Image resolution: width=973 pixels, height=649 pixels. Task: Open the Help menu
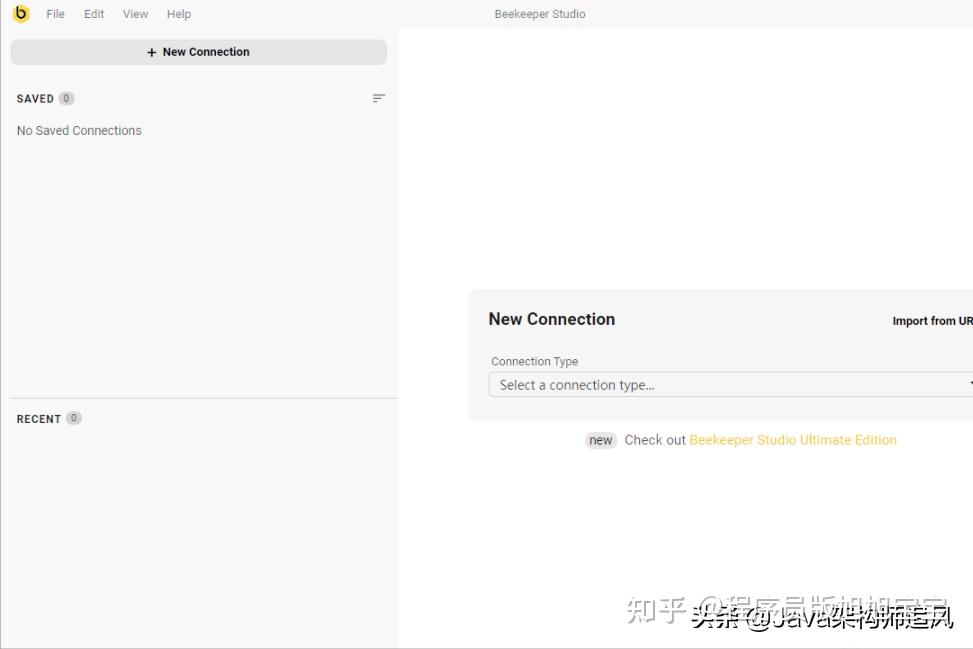179,14
